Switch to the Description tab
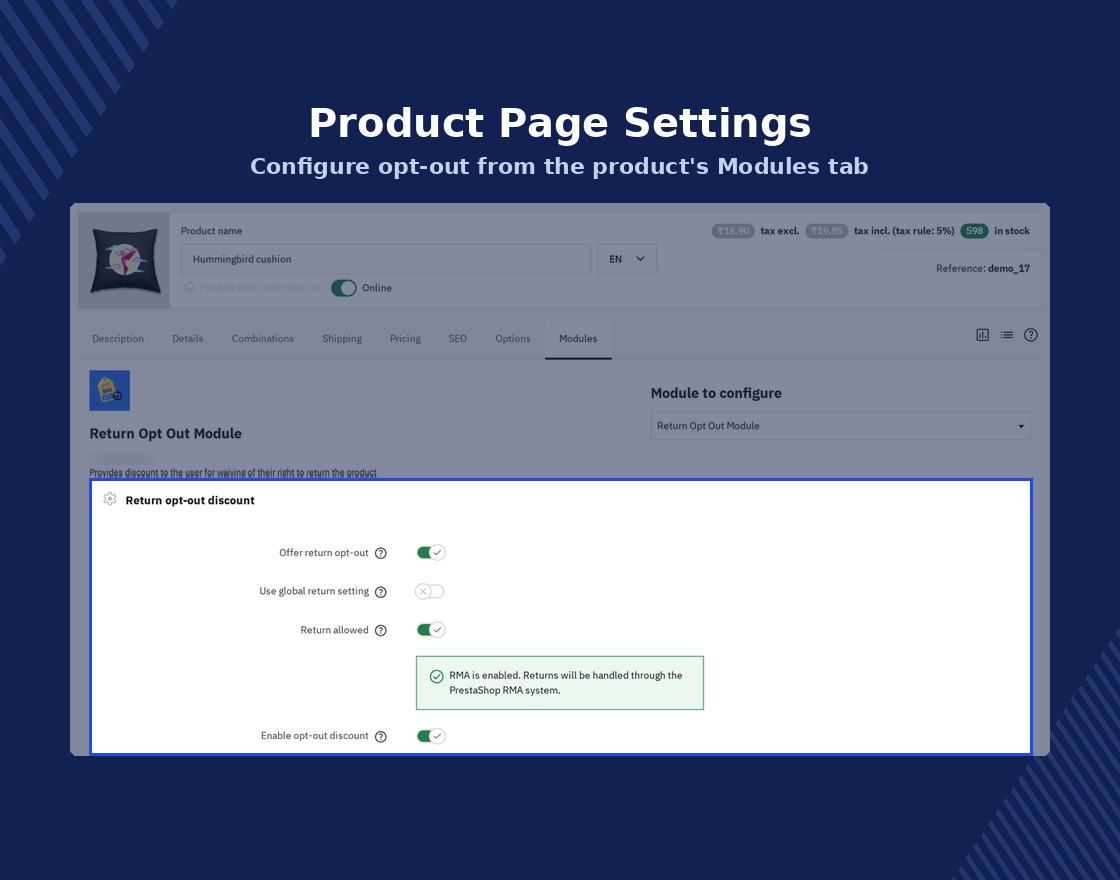 118,339
